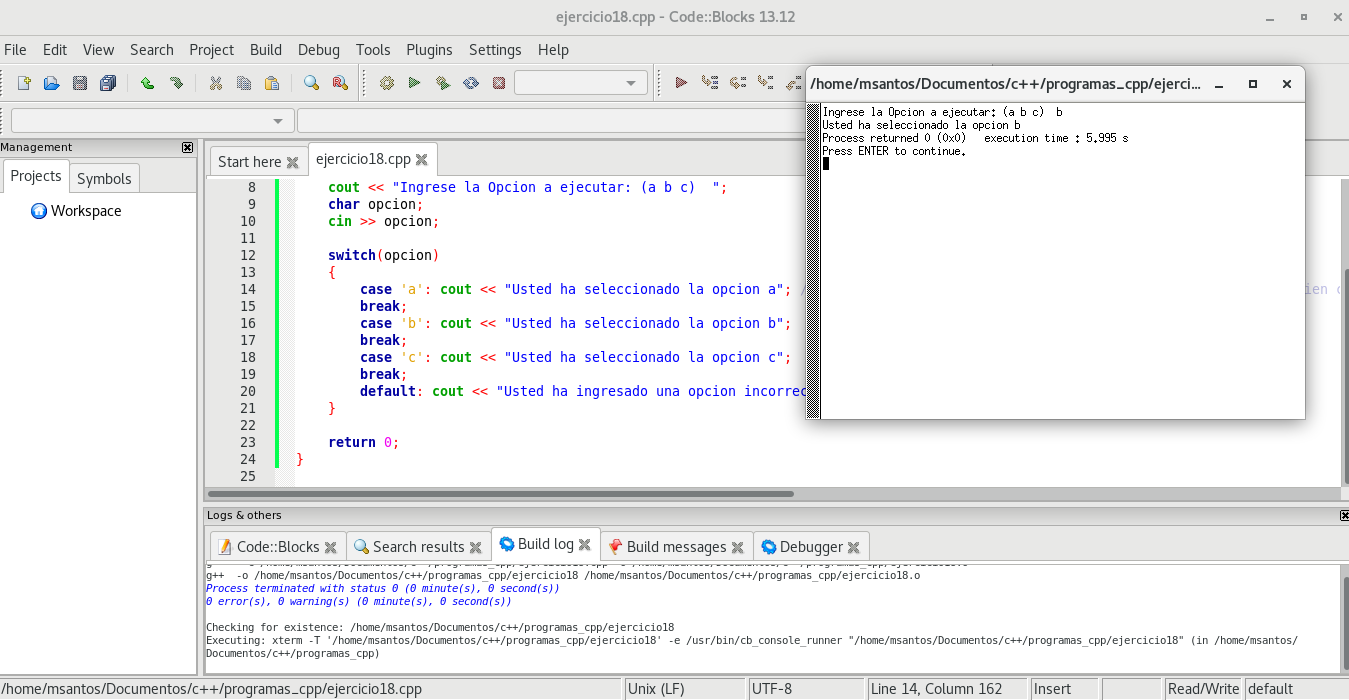Click the red Debug/Continue arrow icon
Screen dimensions: 1349x700
coord(681,83)
